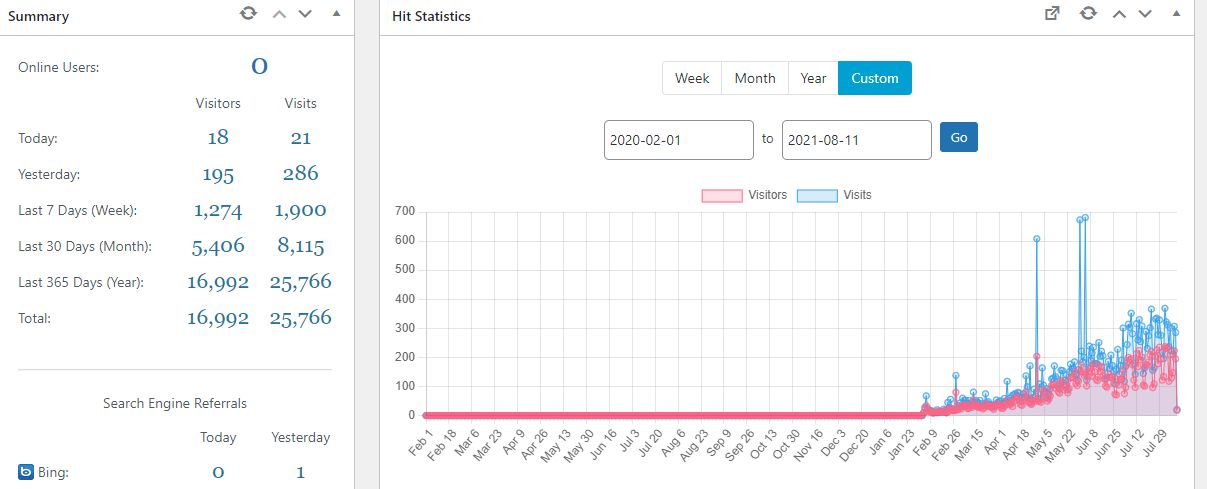
Task: Refresh the Hit Statistics widget
Action: (x=1088, y=14)
